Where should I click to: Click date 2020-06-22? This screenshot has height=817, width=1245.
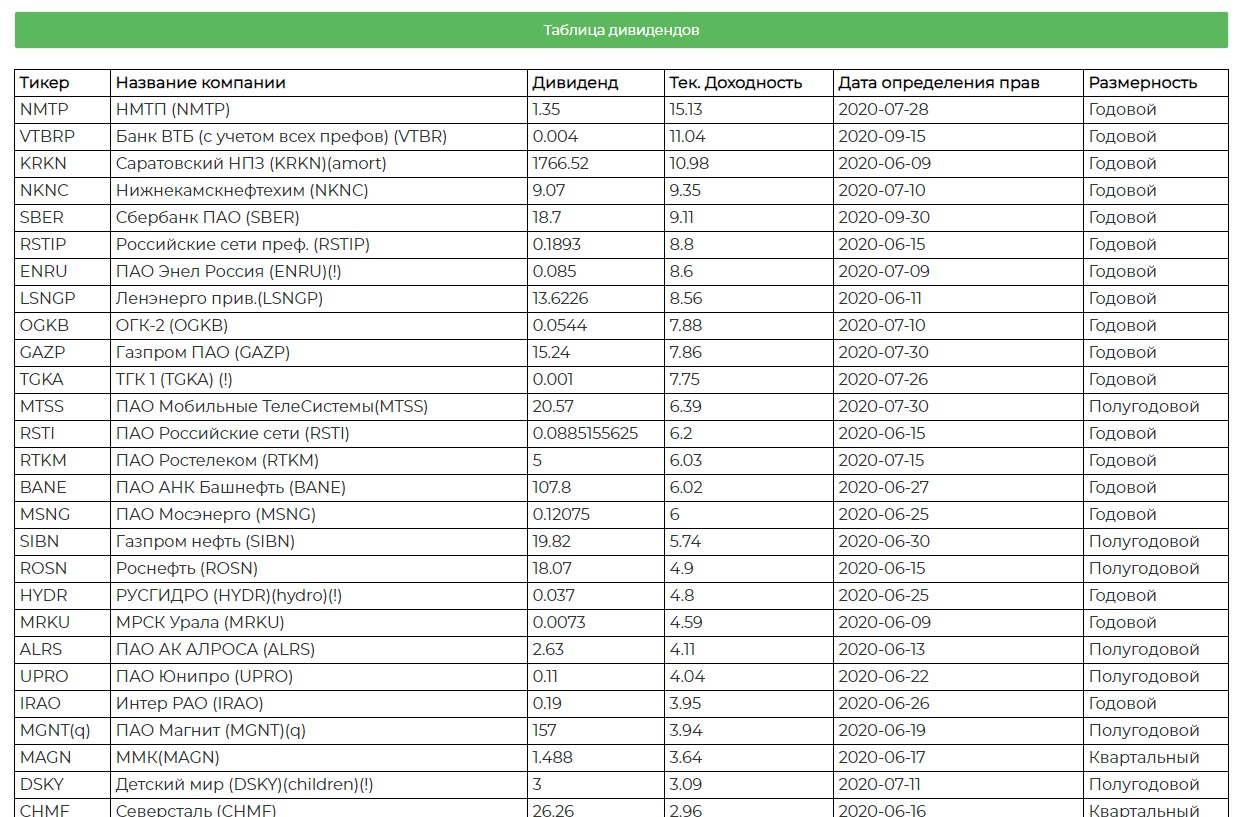(883, 677)
